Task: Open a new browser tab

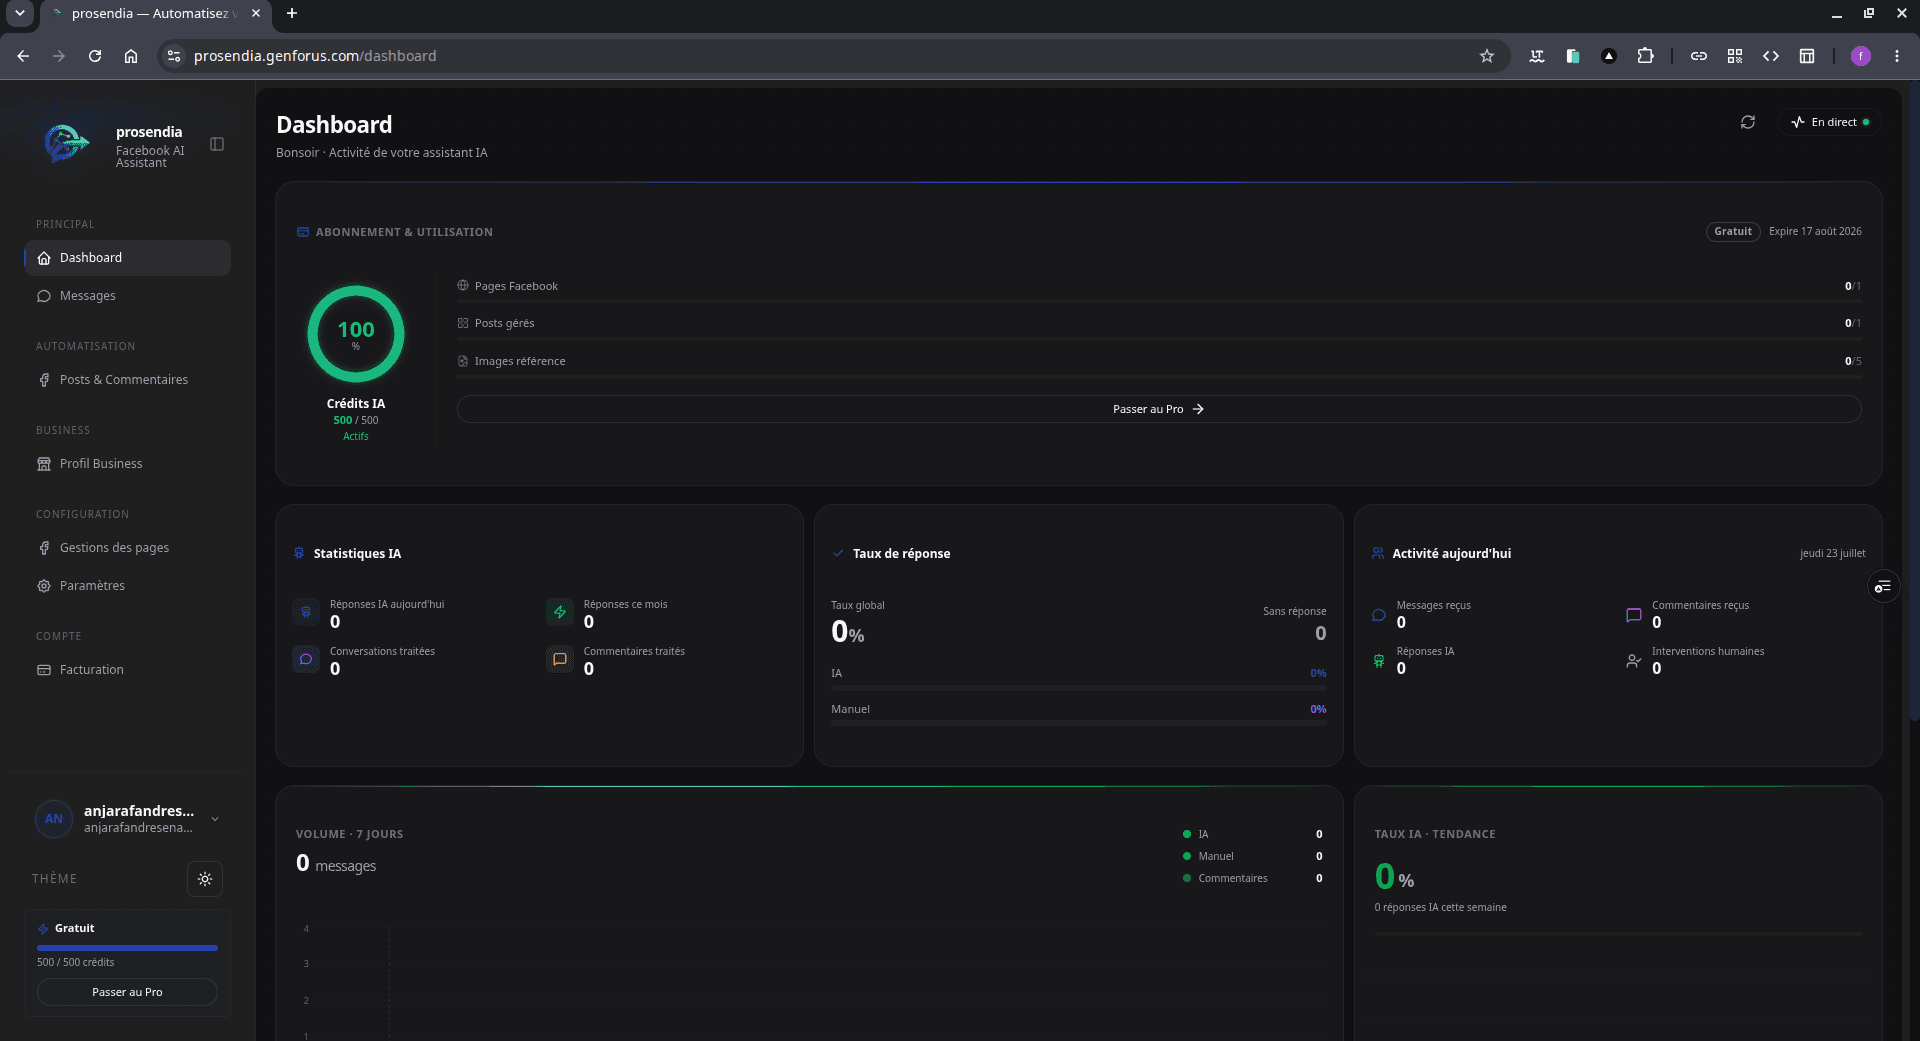Action: pyautogui.click(x=292, y=13)
